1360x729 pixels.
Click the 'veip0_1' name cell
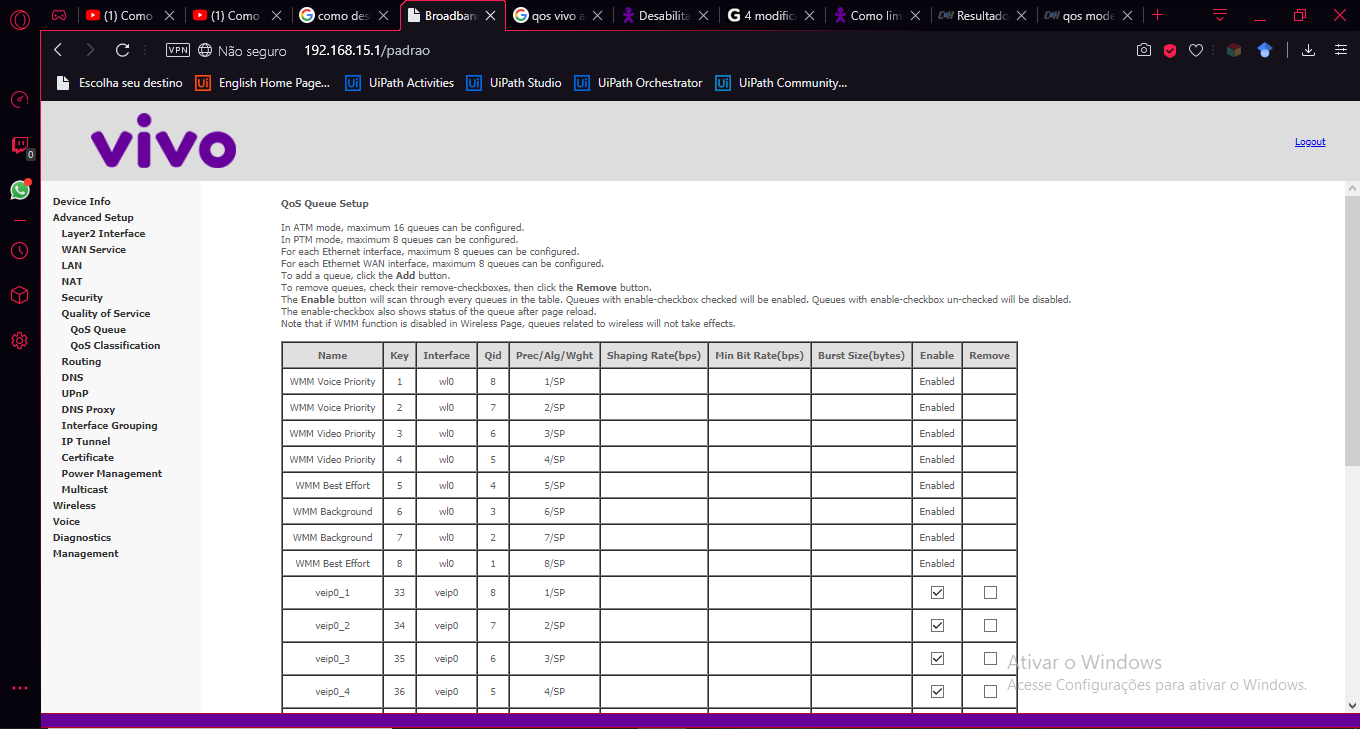tap(333, 593)
